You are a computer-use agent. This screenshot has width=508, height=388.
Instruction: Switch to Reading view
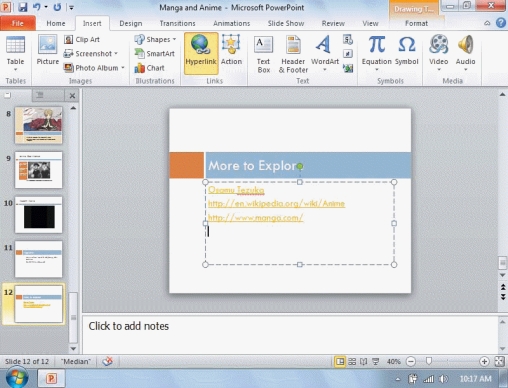click(364, 361)
